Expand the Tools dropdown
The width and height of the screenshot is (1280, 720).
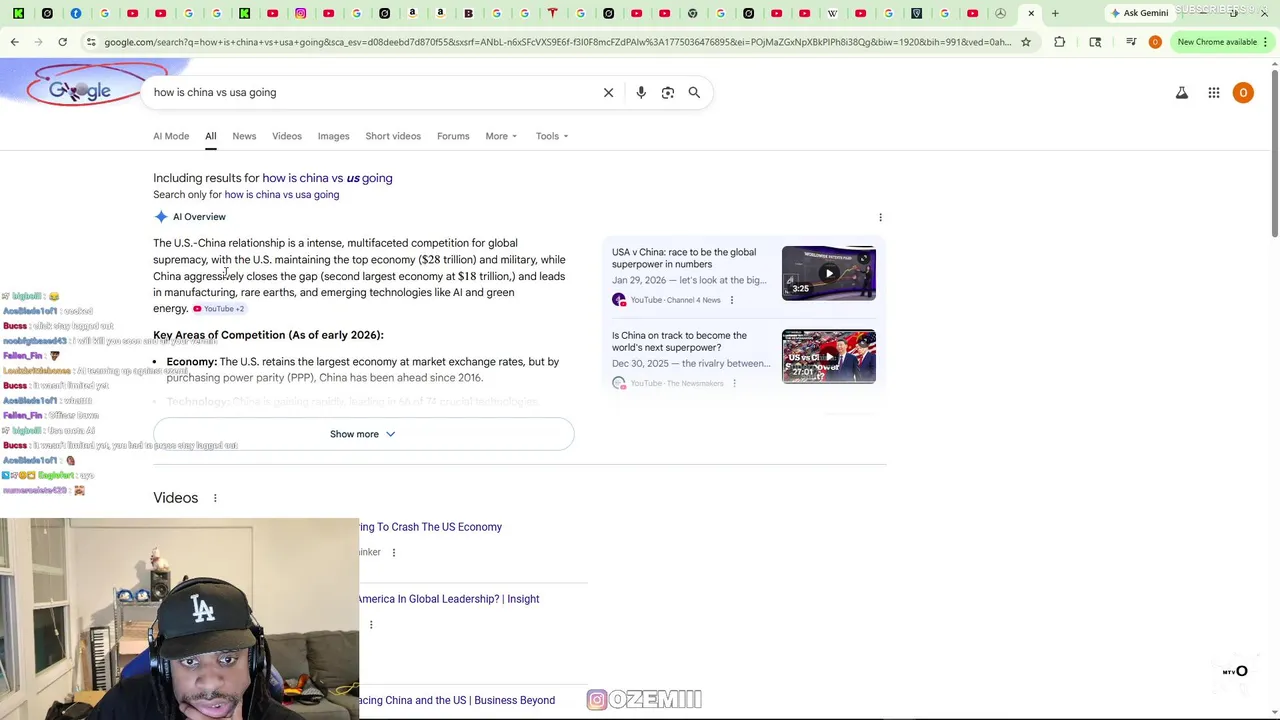(x=551, y=136)
